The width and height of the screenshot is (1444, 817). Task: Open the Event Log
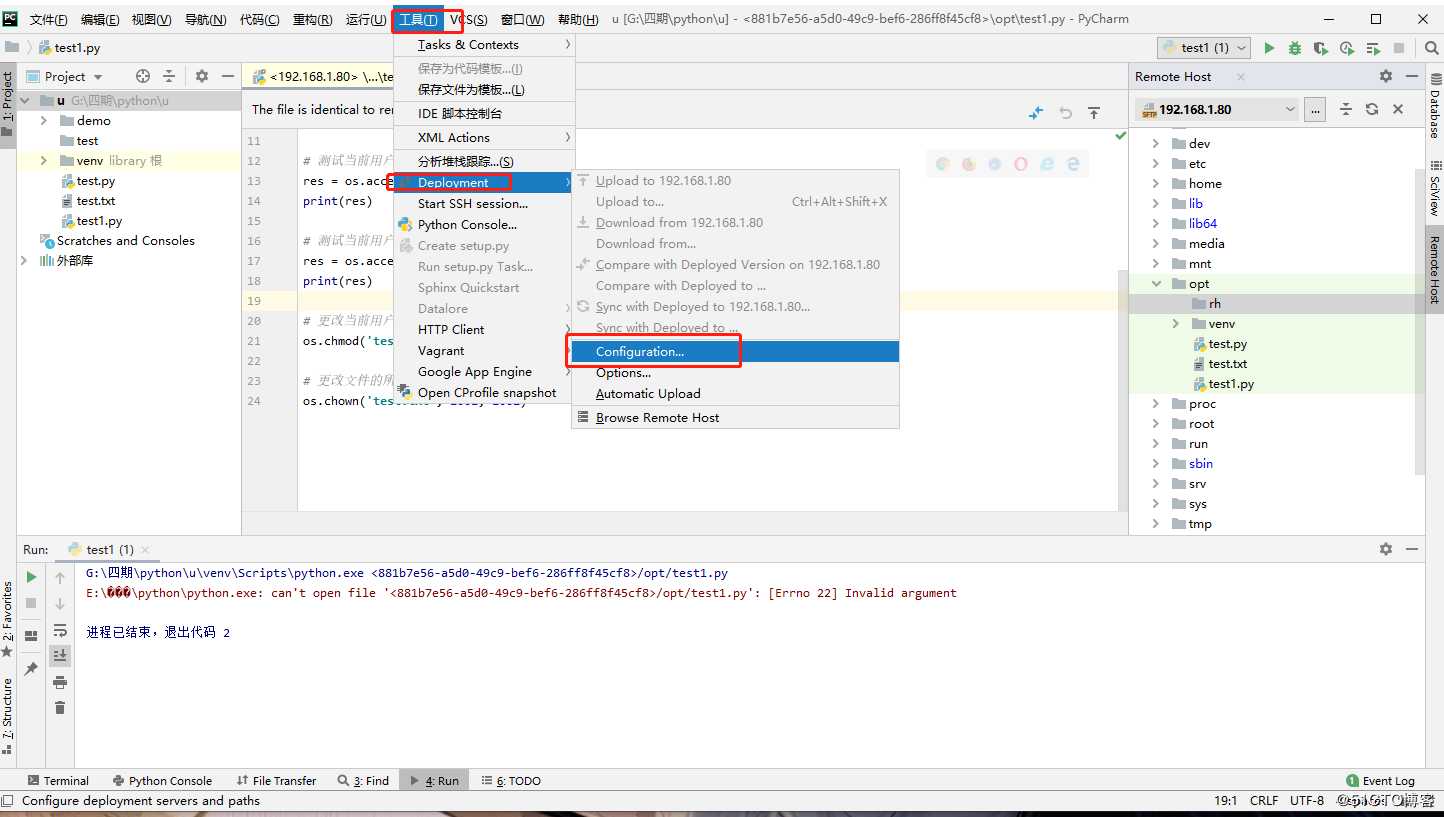click(x=1380, y=781)
